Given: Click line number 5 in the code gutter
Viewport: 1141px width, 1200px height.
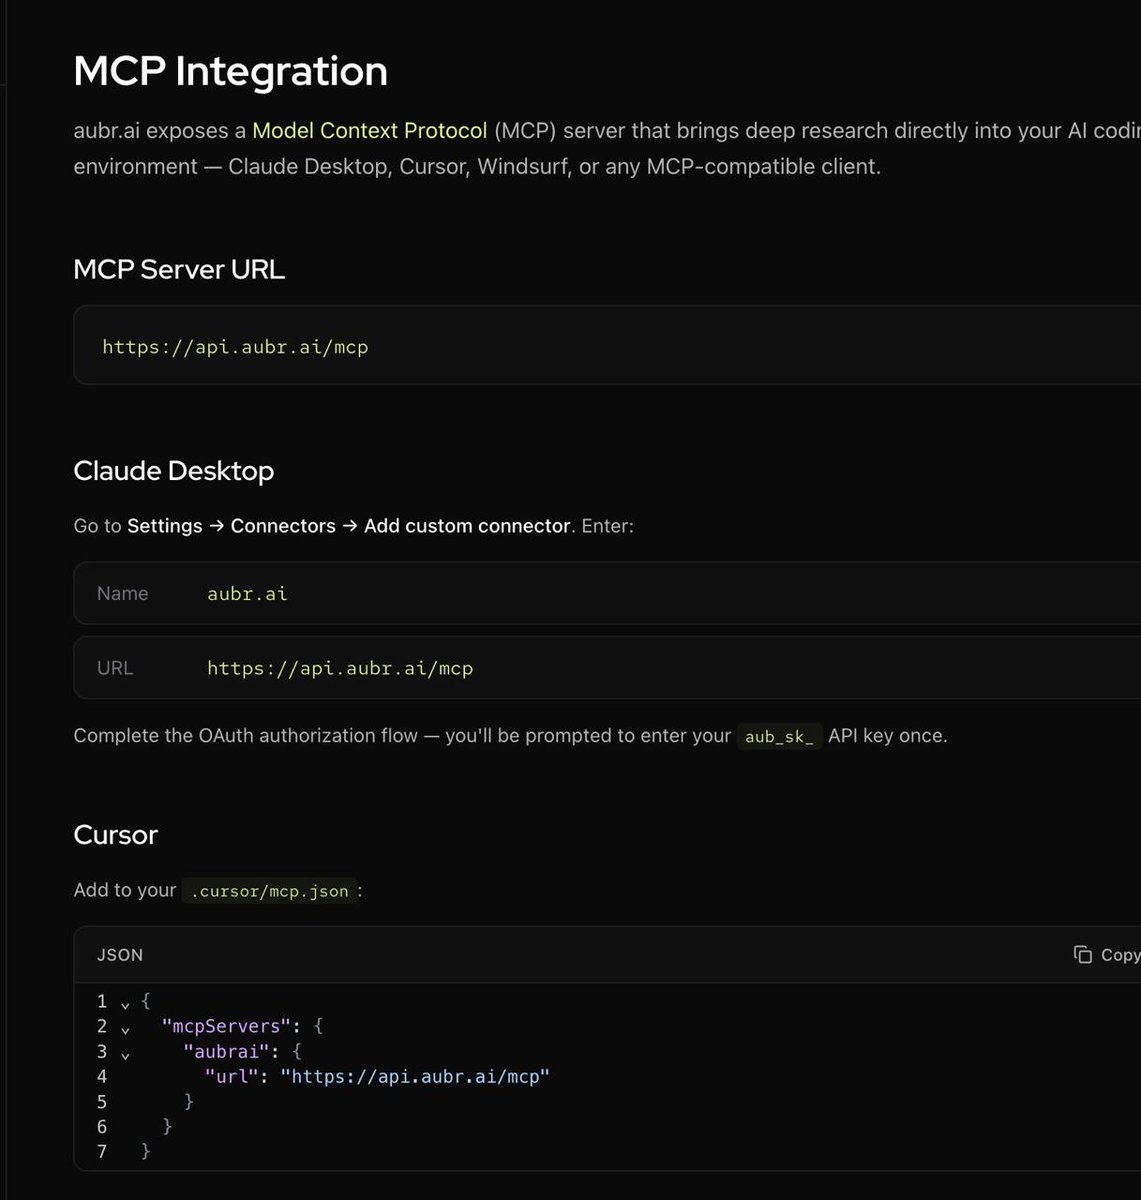Looking at the screenshot, I should [102, 1102].
